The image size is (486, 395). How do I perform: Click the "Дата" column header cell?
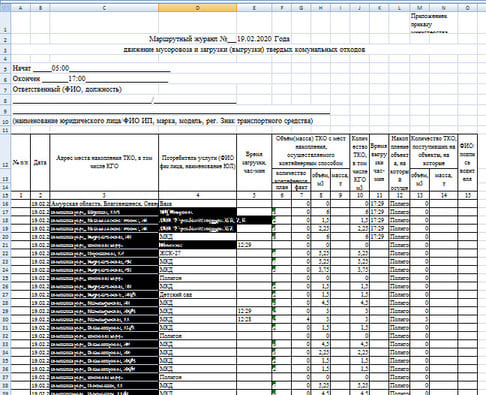40,163
